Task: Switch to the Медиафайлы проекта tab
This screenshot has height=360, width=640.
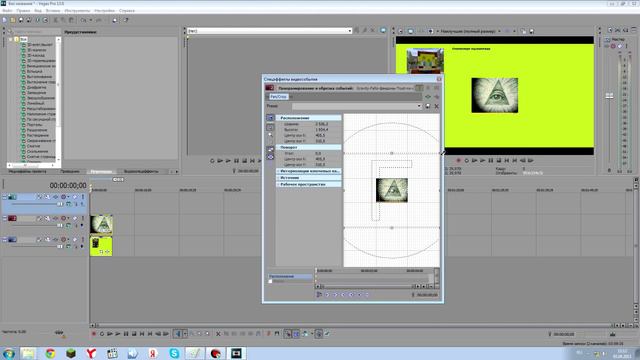Action: 27,171
